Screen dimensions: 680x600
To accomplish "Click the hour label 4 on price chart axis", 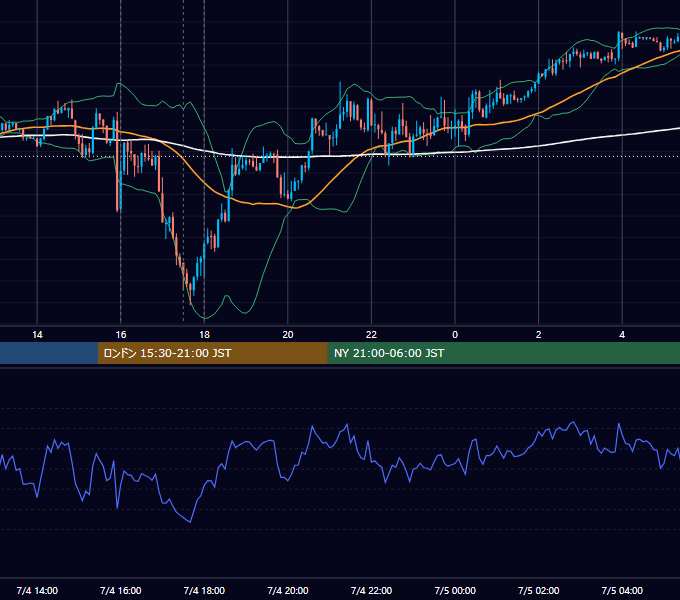I will click(622, 335).
